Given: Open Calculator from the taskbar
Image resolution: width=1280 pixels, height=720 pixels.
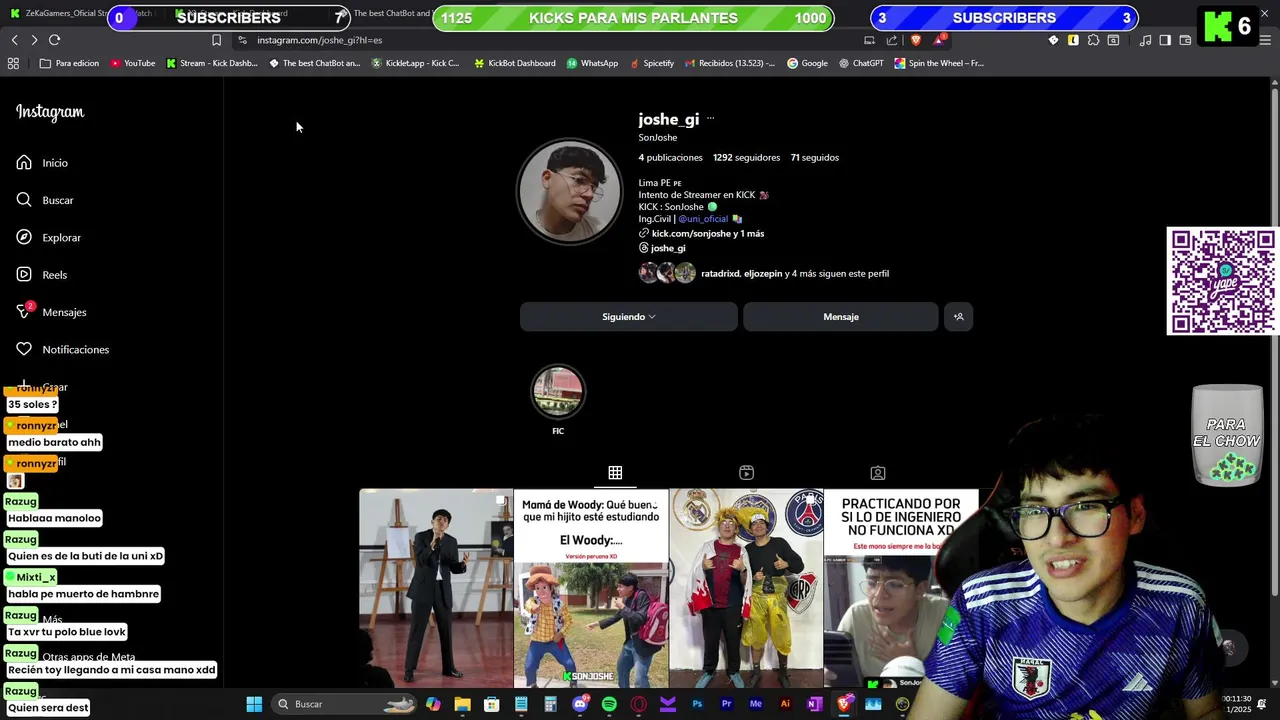Looking at the screenshot, I should [550, 704].
